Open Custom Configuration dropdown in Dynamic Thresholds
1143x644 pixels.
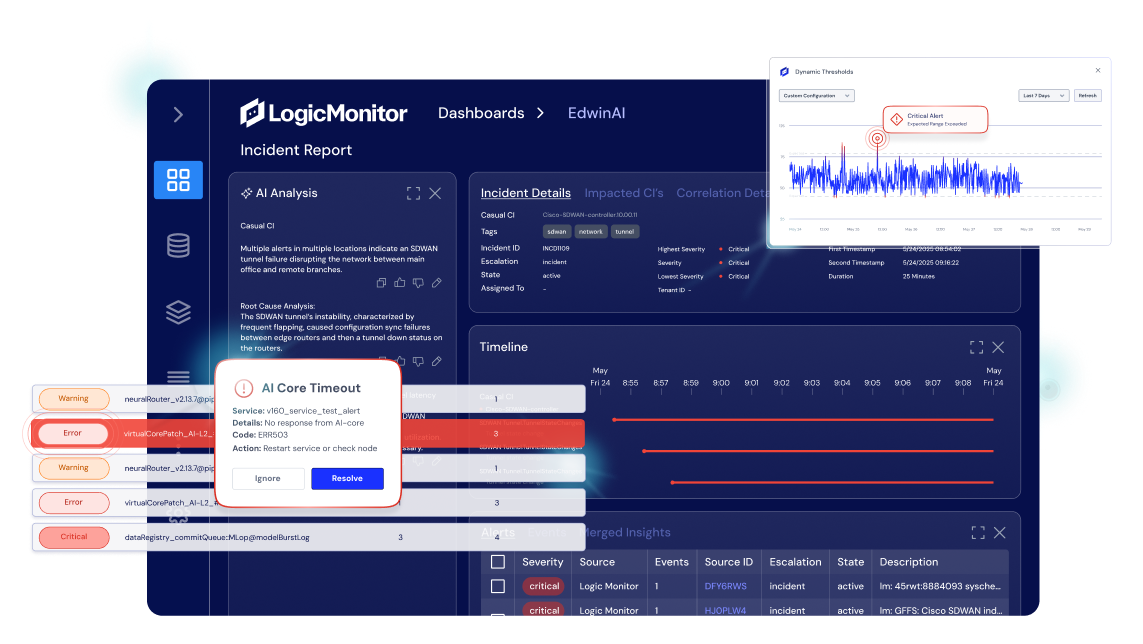(x=816, y=96)
